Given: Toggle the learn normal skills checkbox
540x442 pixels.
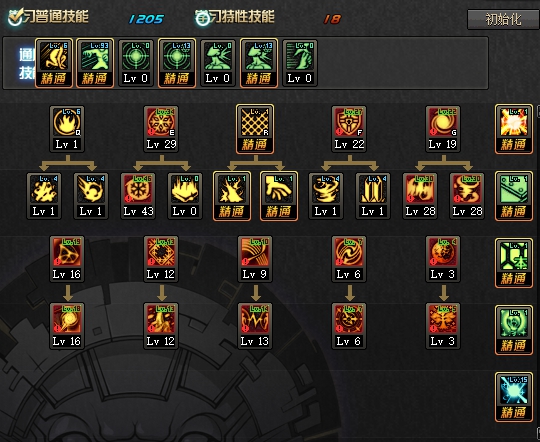Looking at the screenshot, I should (x=15, y=18).
